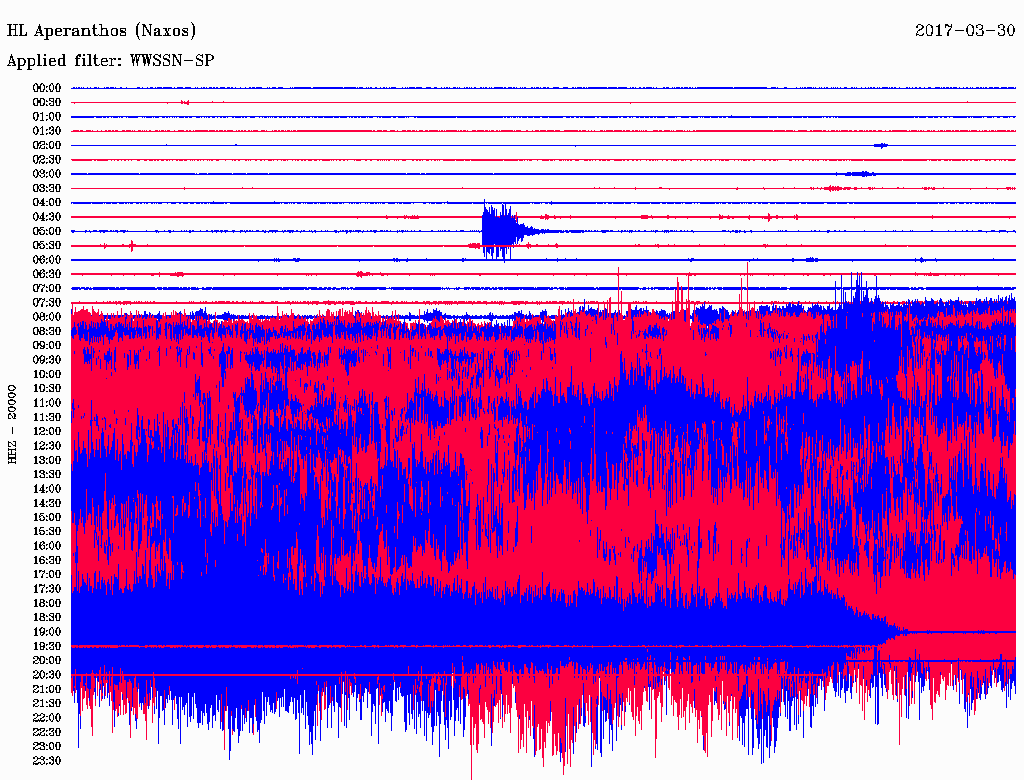1024x780 pixels.
Task: Select the 22:30 time label
Action: pyautogui.click(x=47, y=732)
